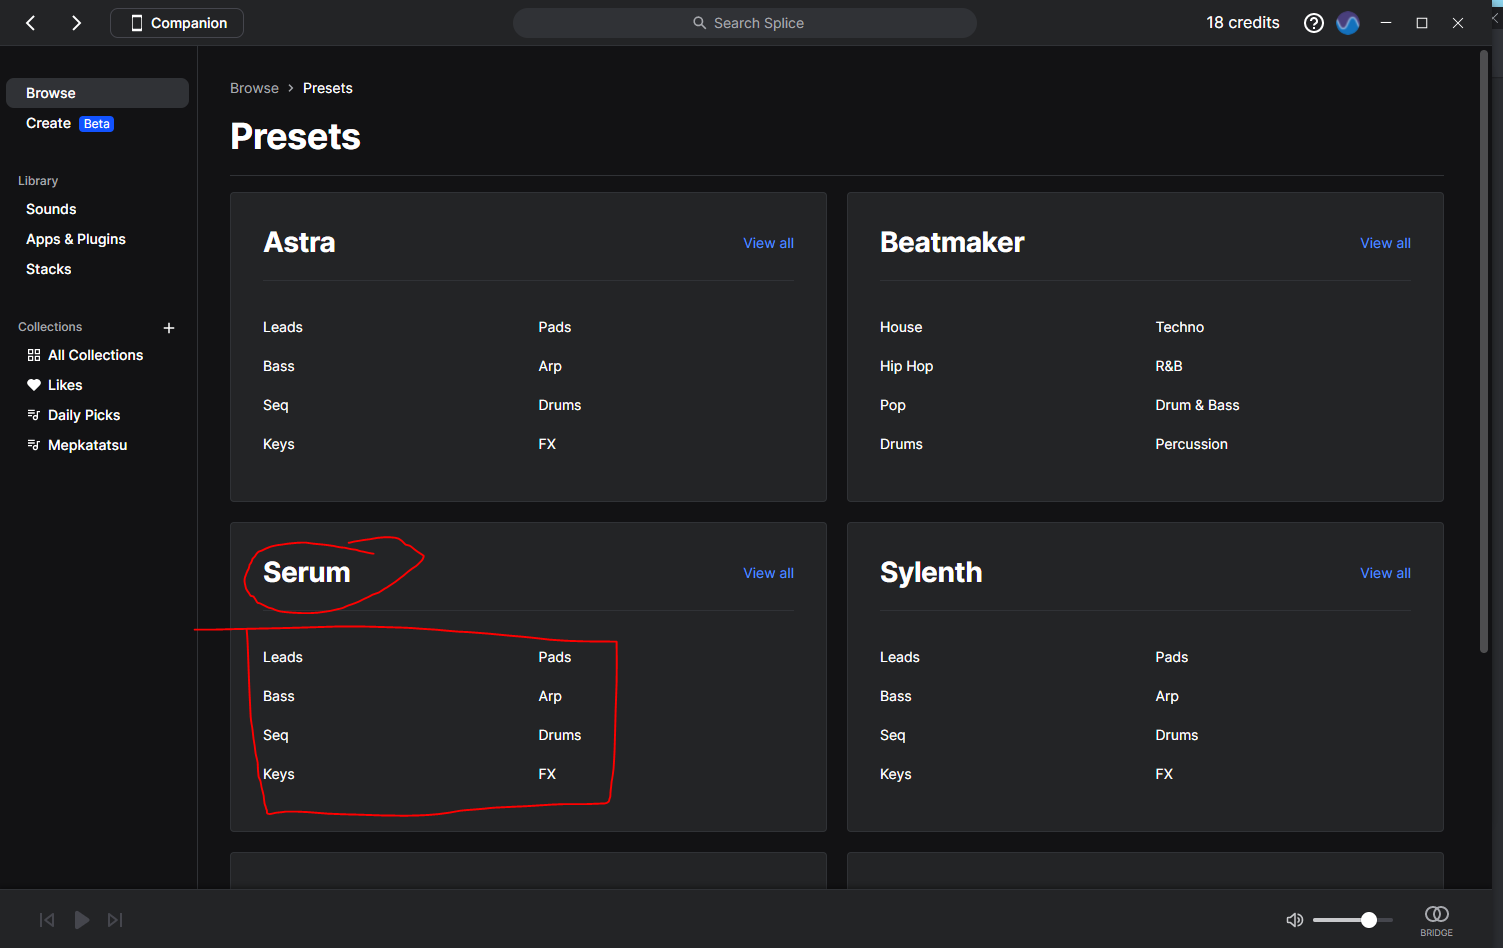Open Astra Seq presets
Viewport: 1503px width, 948px height.
coord(276,405)
